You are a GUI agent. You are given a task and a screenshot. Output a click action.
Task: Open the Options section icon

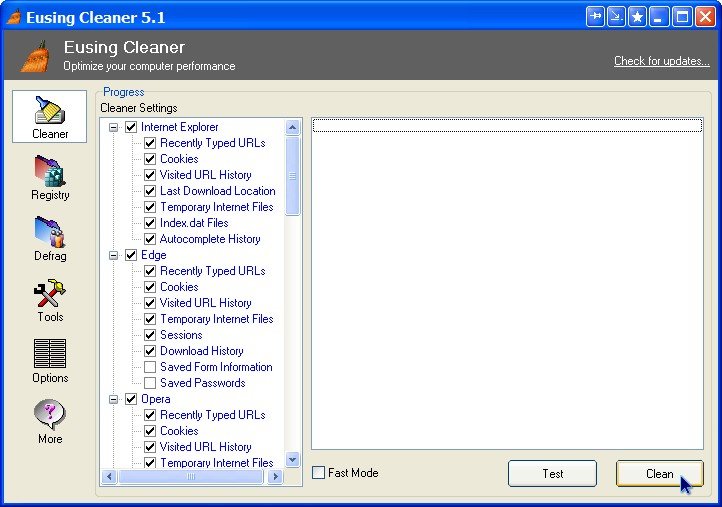click(x=50, y=353)
